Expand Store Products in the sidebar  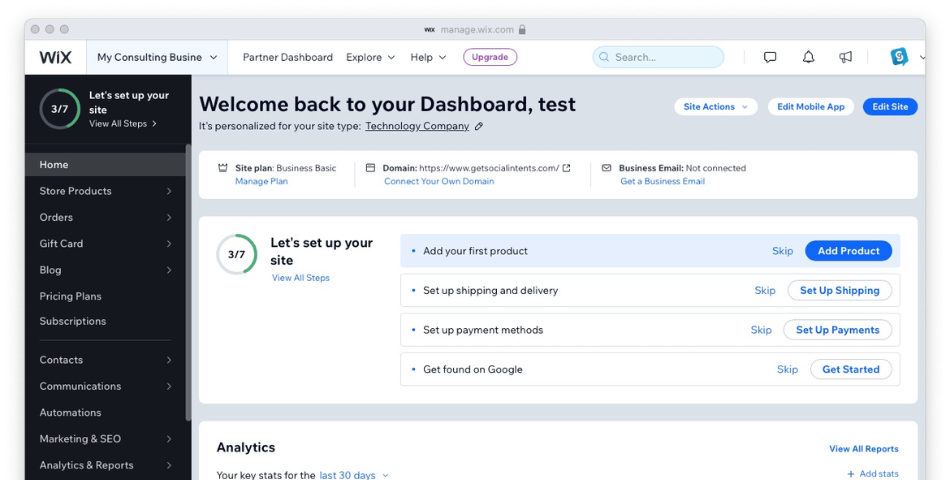[105, 191]
